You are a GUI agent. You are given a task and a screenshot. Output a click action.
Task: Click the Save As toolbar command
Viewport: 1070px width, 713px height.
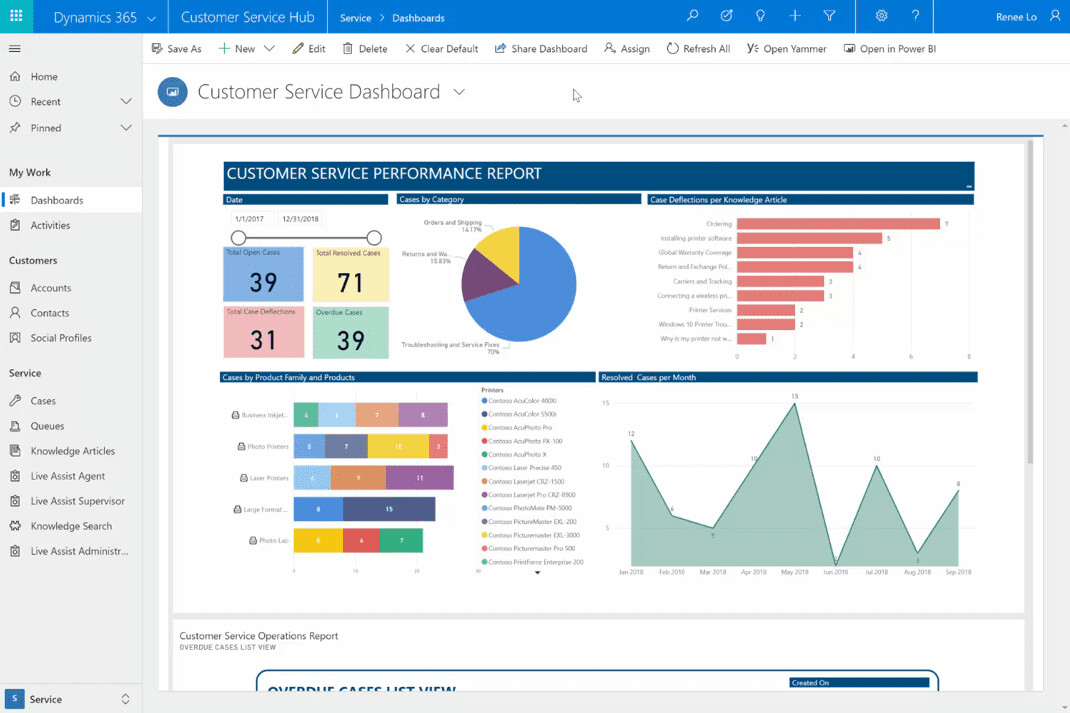click(177, 48)
